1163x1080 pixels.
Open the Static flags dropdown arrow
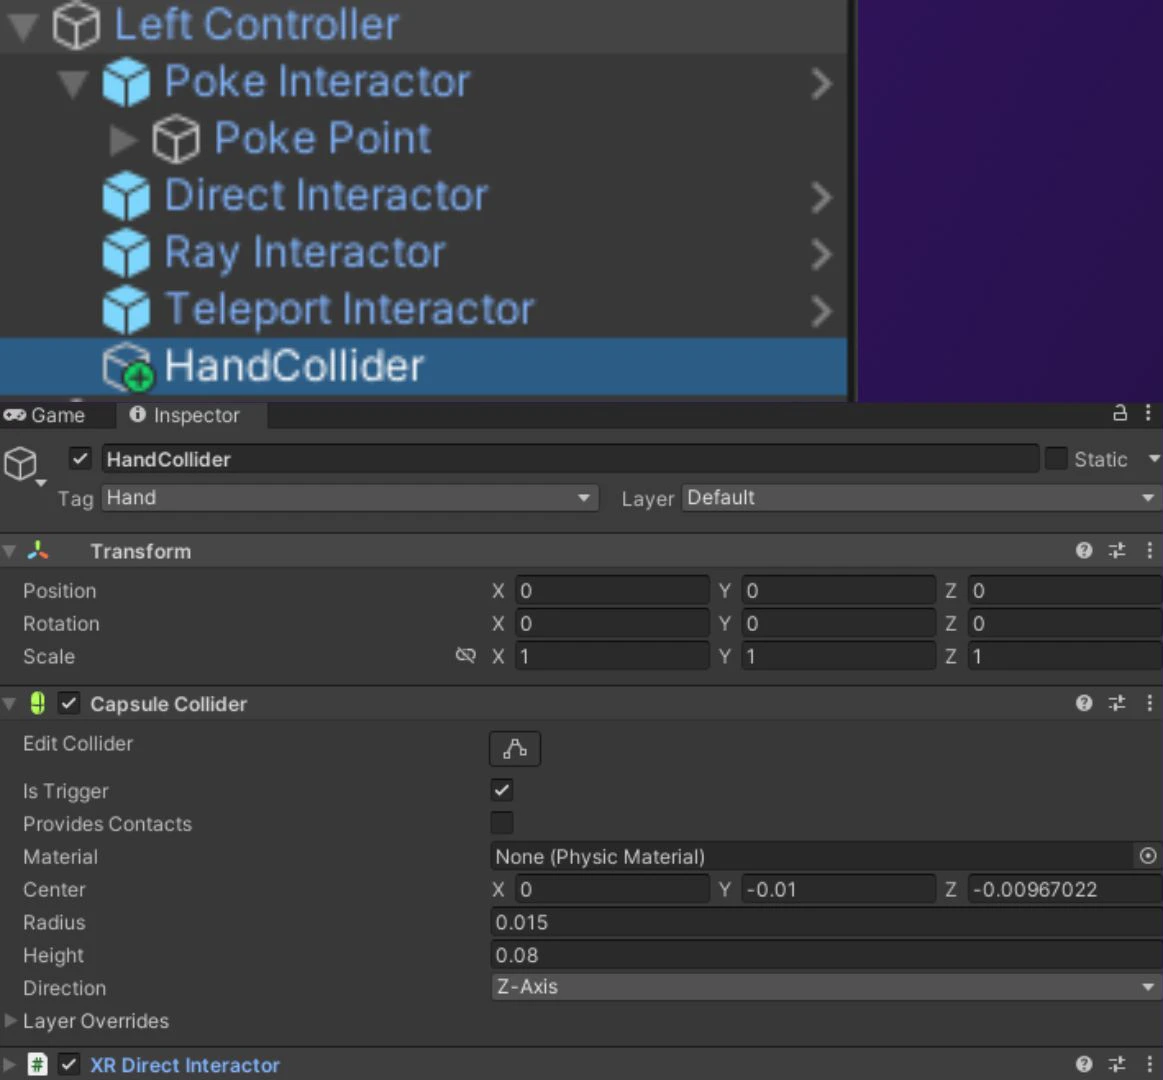tap(1154, 459)
